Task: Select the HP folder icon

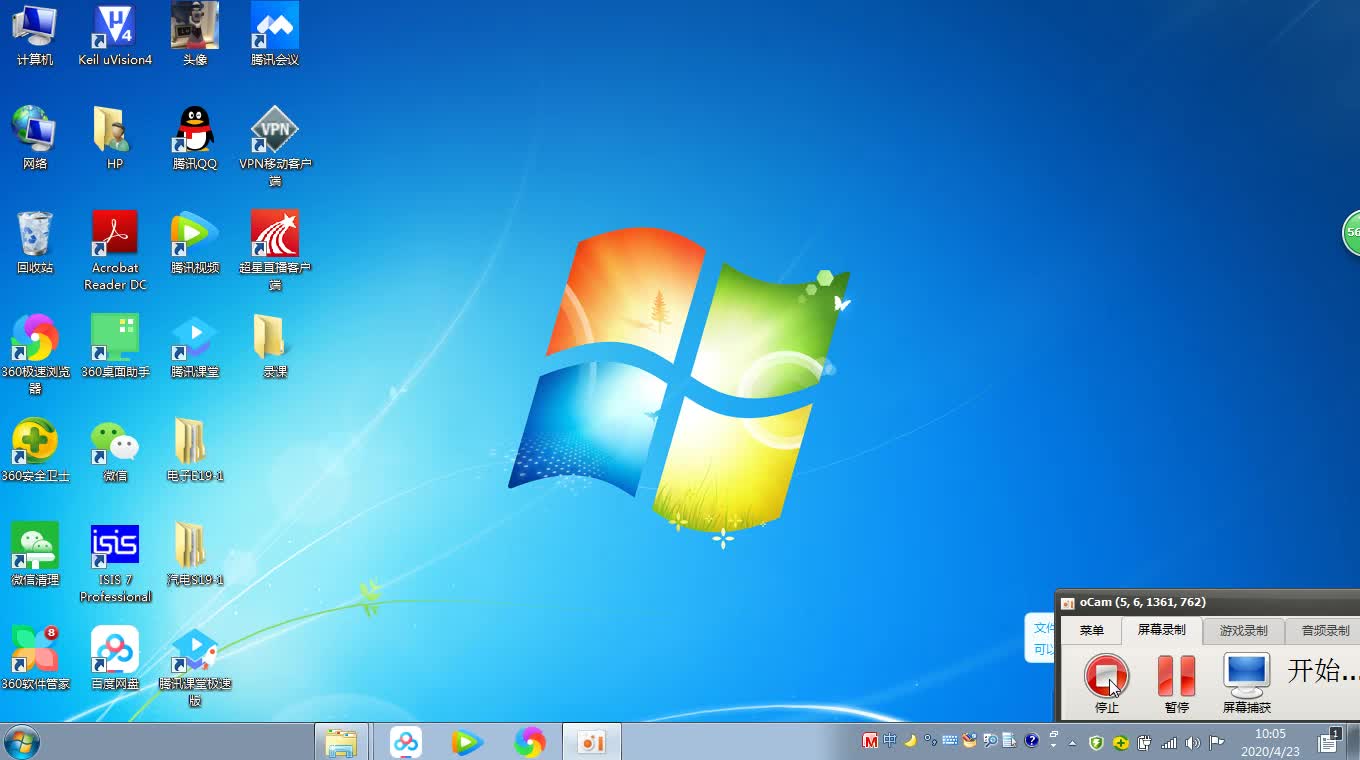Action: 115,138
